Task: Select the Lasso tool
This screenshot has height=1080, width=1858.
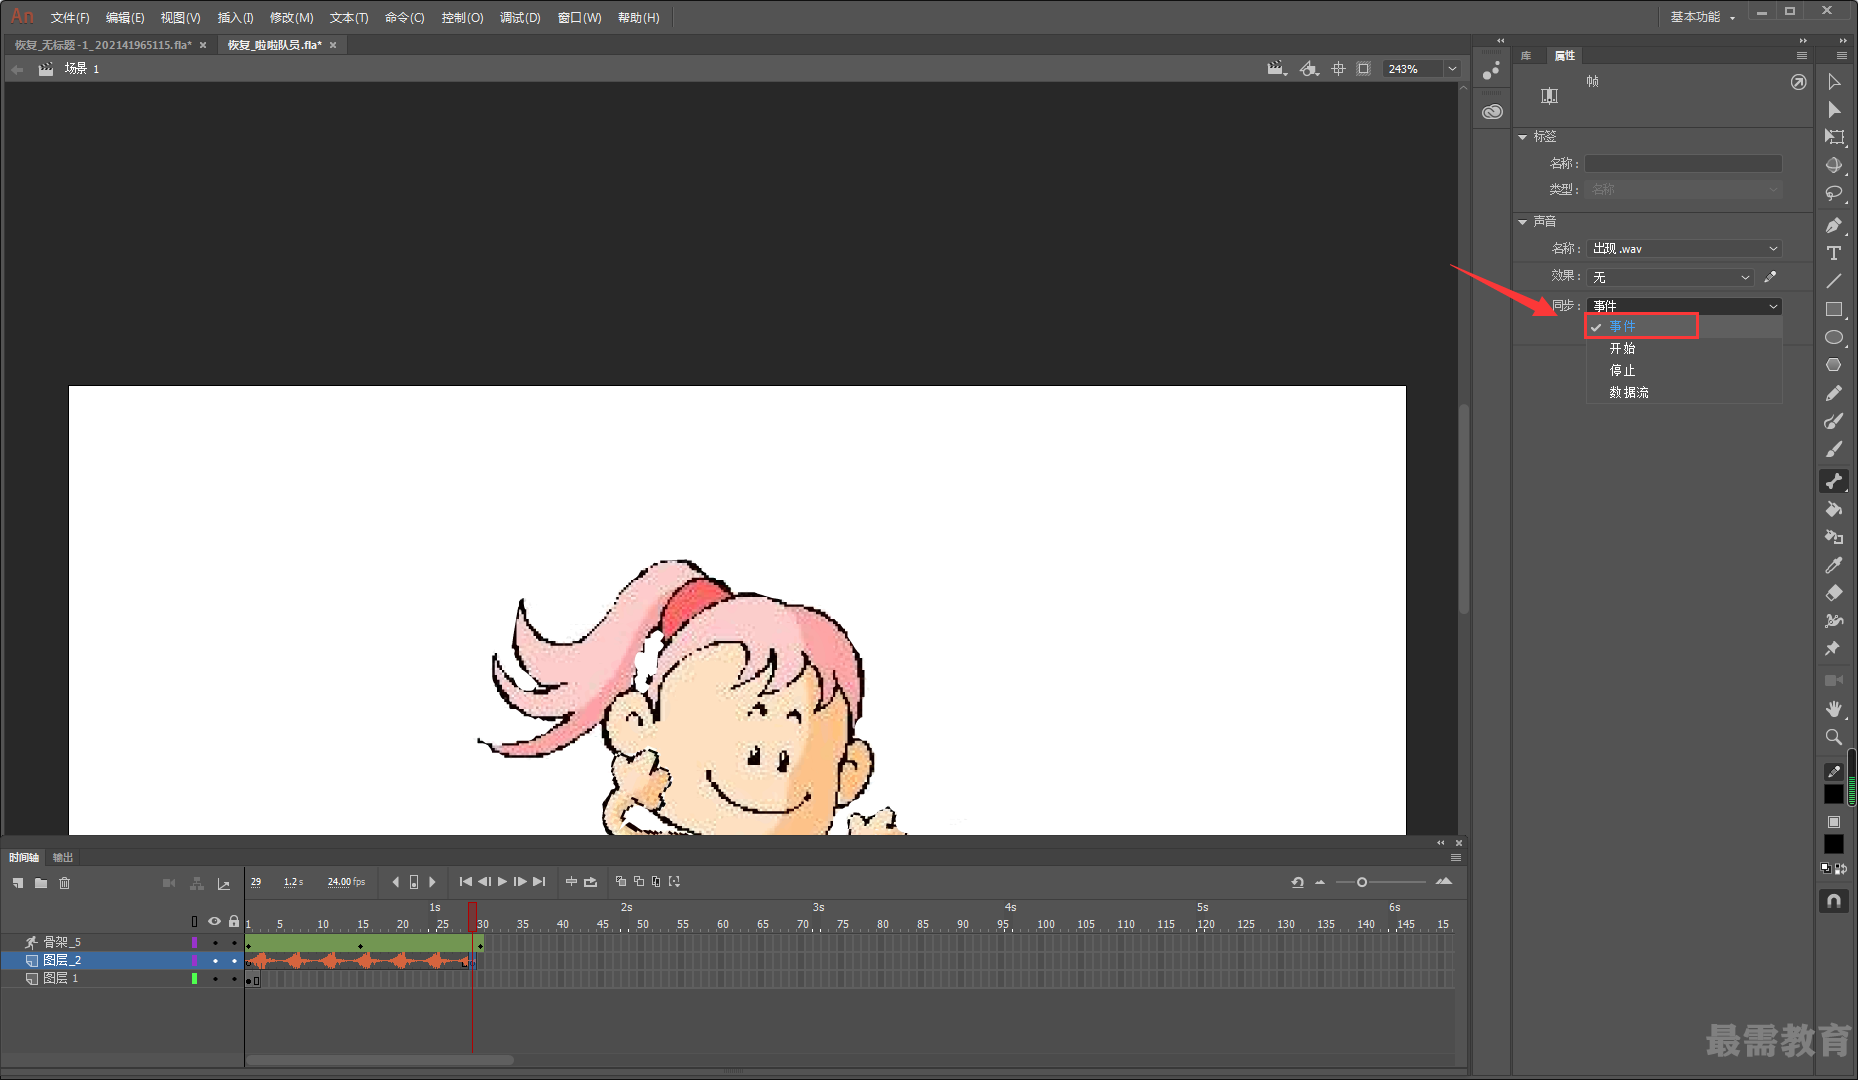Action: [x=1833, y=193]
